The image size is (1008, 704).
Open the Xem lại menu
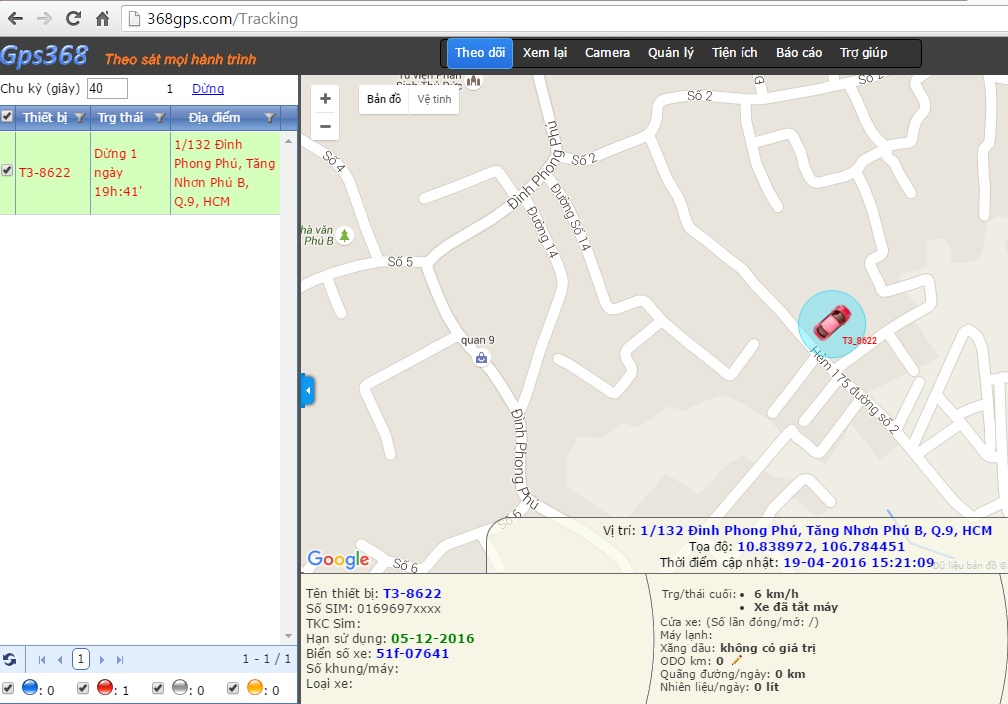[544, 53]
